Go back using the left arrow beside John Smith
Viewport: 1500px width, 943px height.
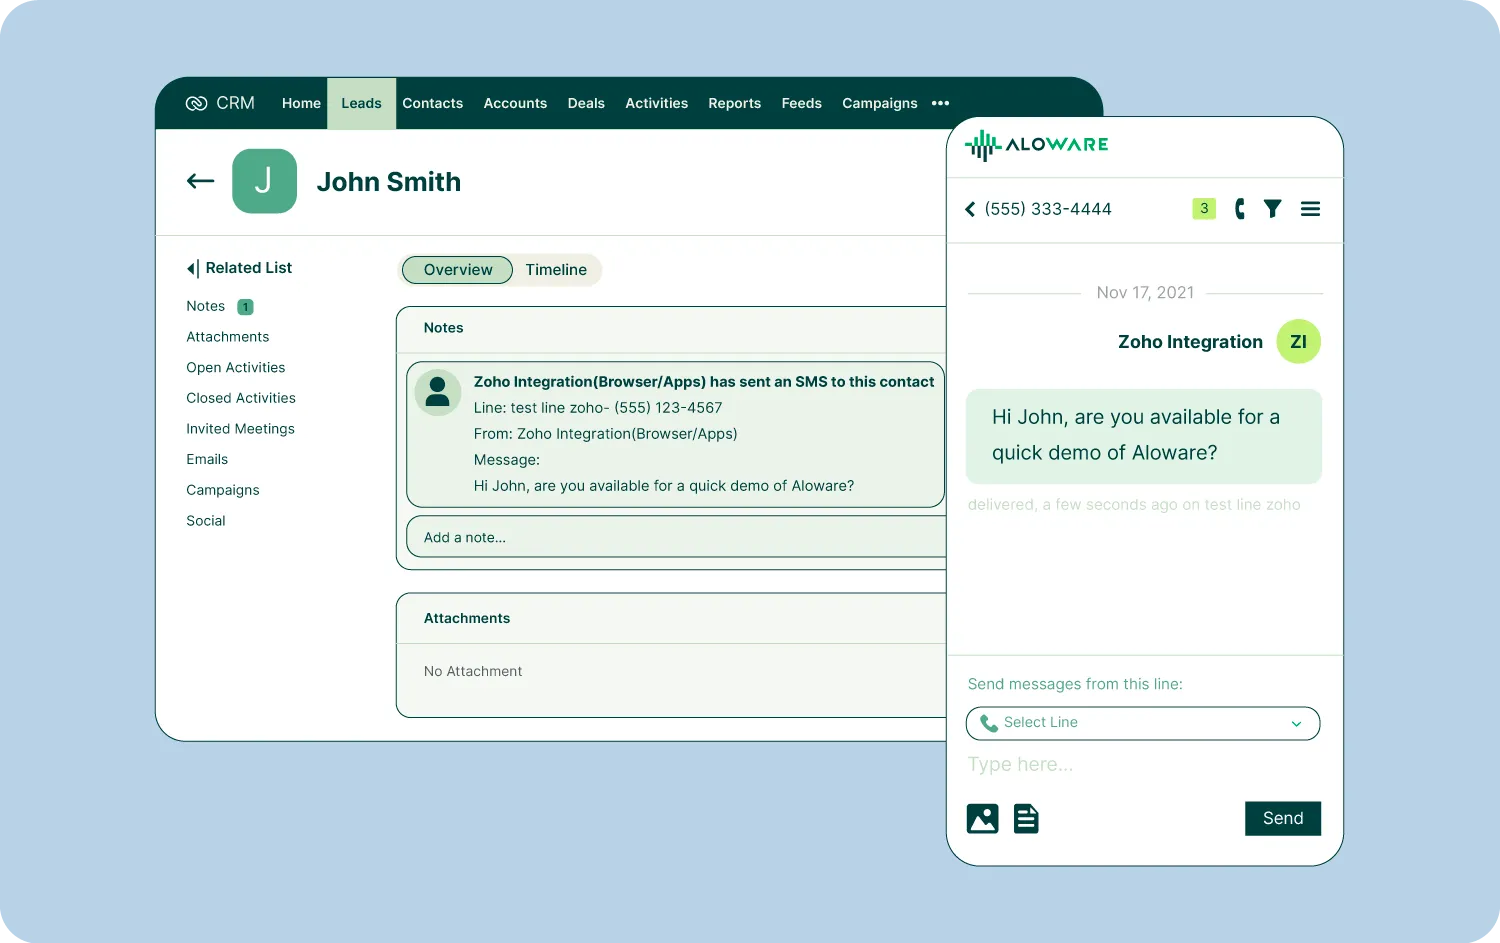[x=200, y=181]
